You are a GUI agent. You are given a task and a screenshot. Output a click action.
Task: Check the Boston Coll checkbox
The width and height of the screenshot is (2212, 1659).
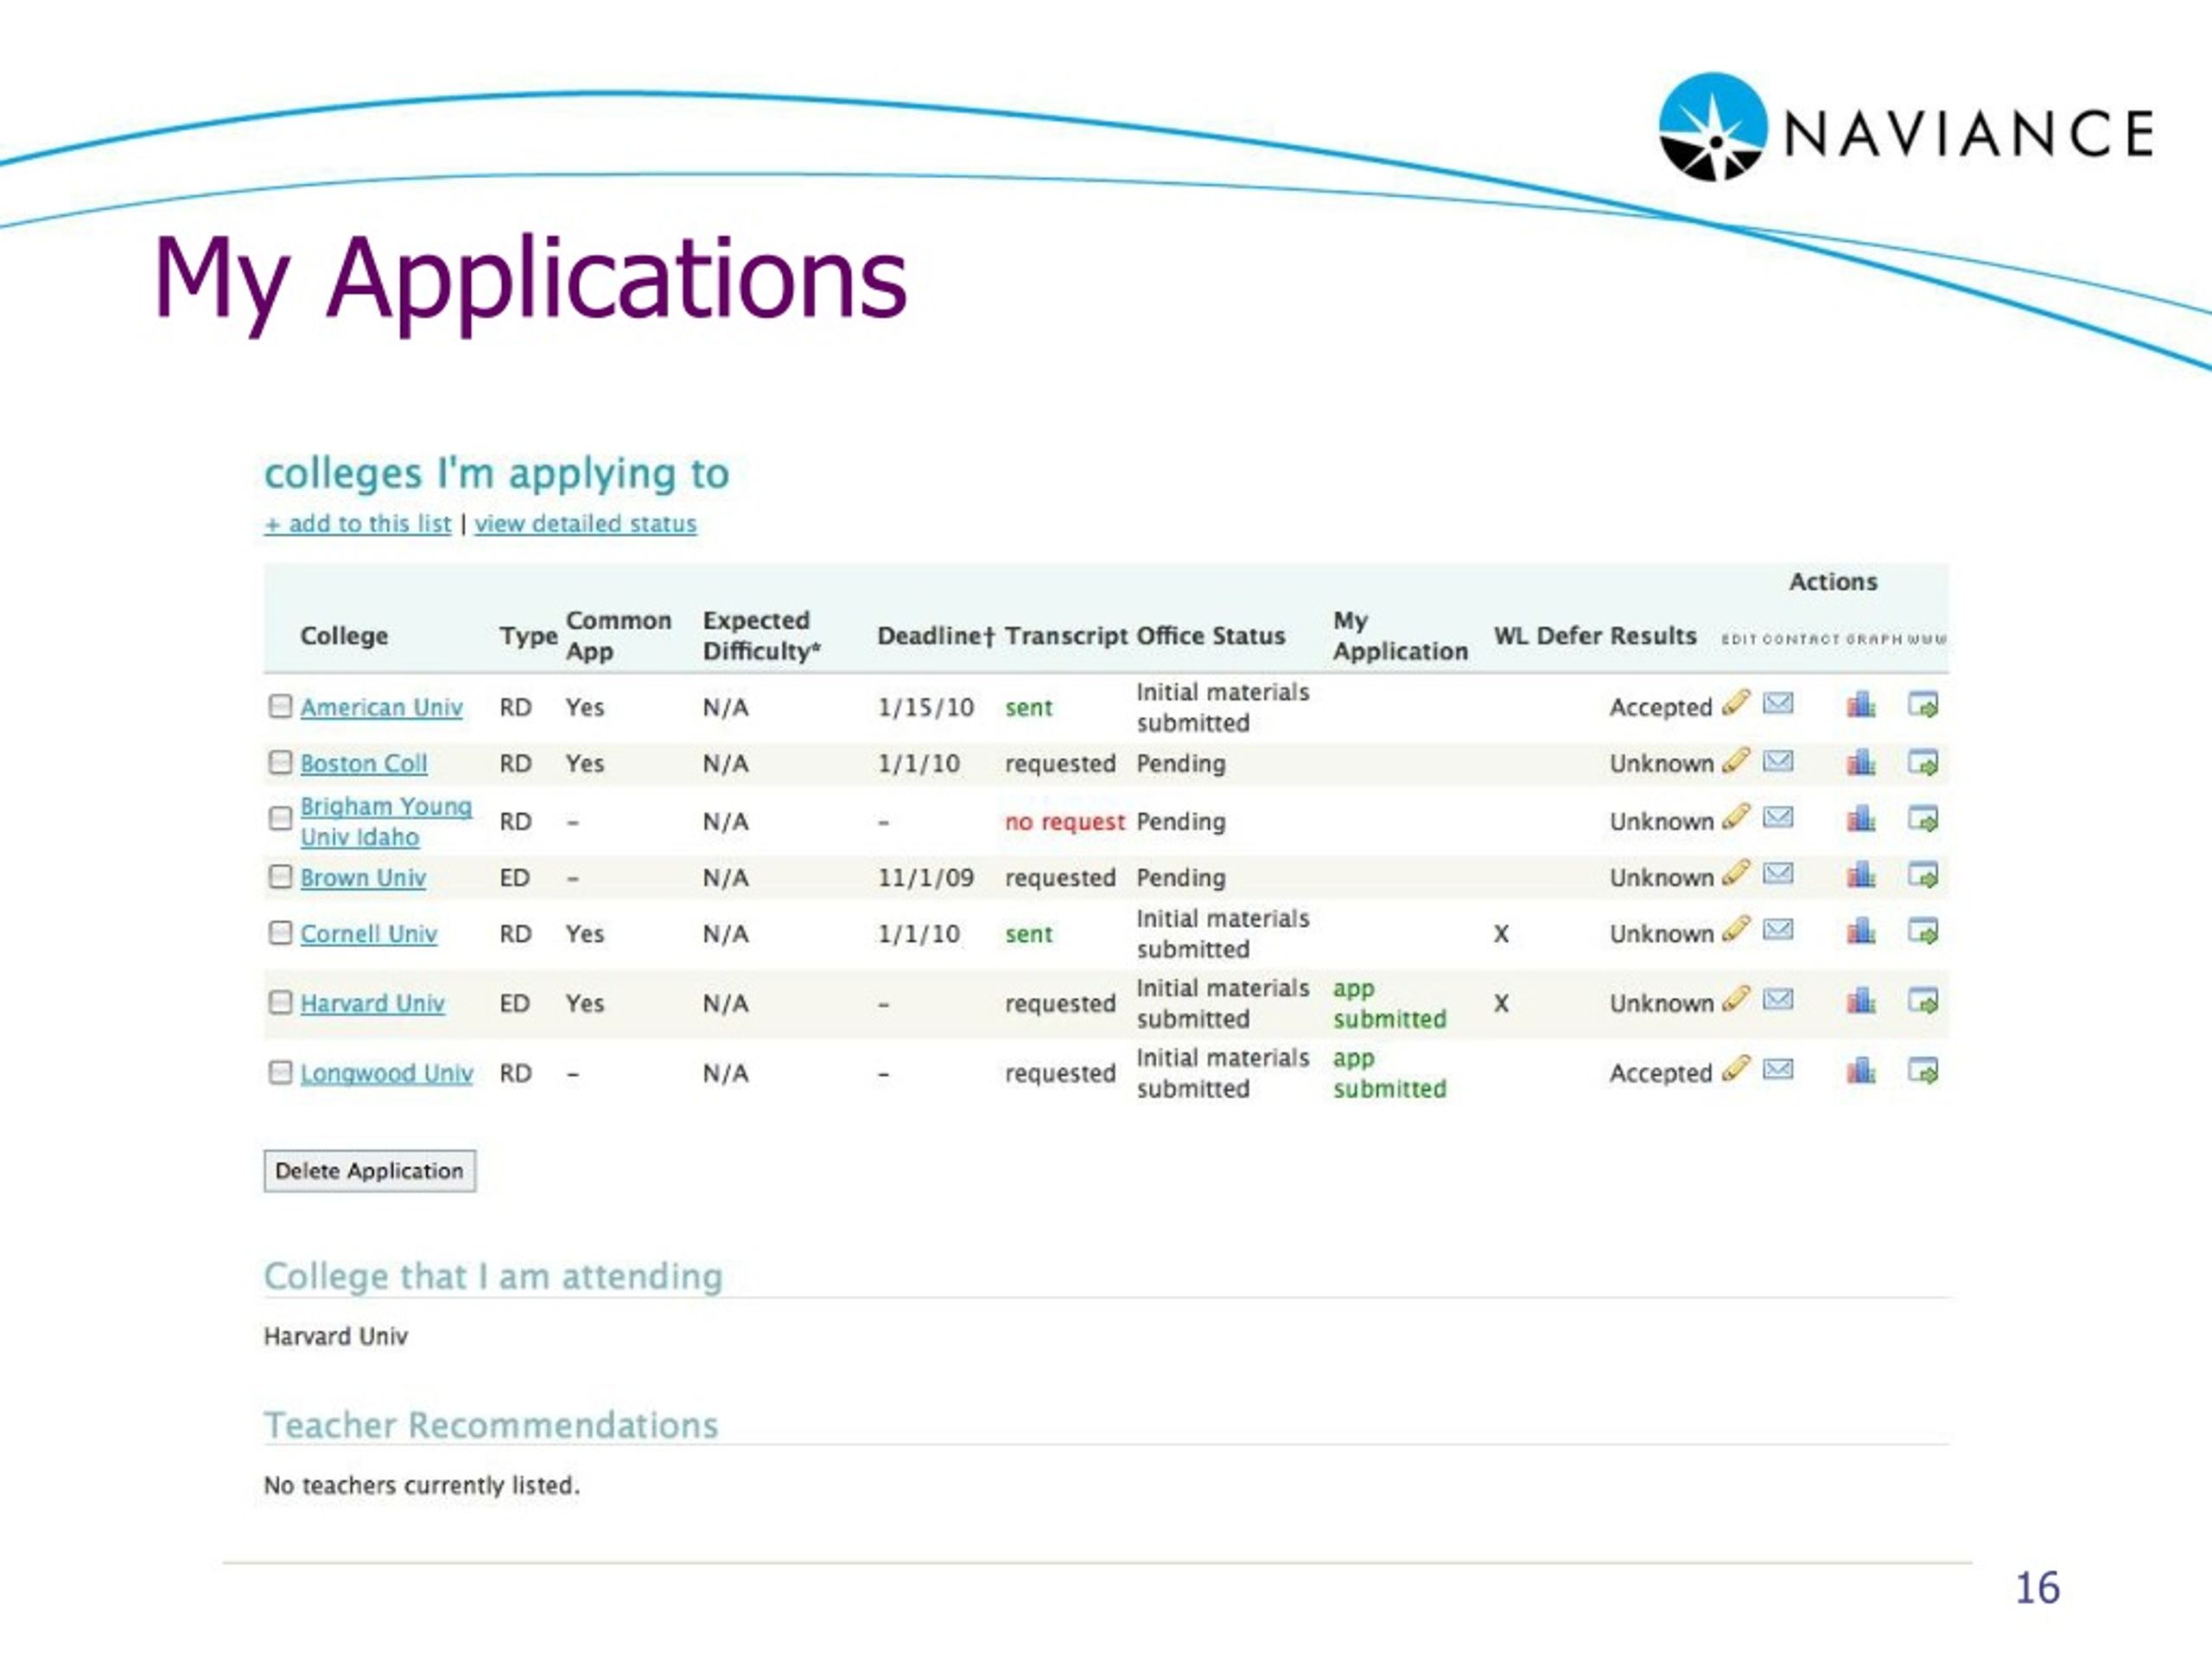pyautogui.click(x=280, y=762)
